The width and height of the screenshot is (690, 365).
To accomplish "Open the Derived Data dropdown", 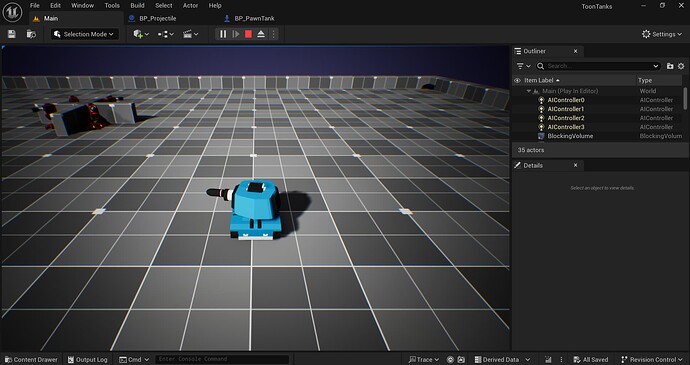I will 503,359.
